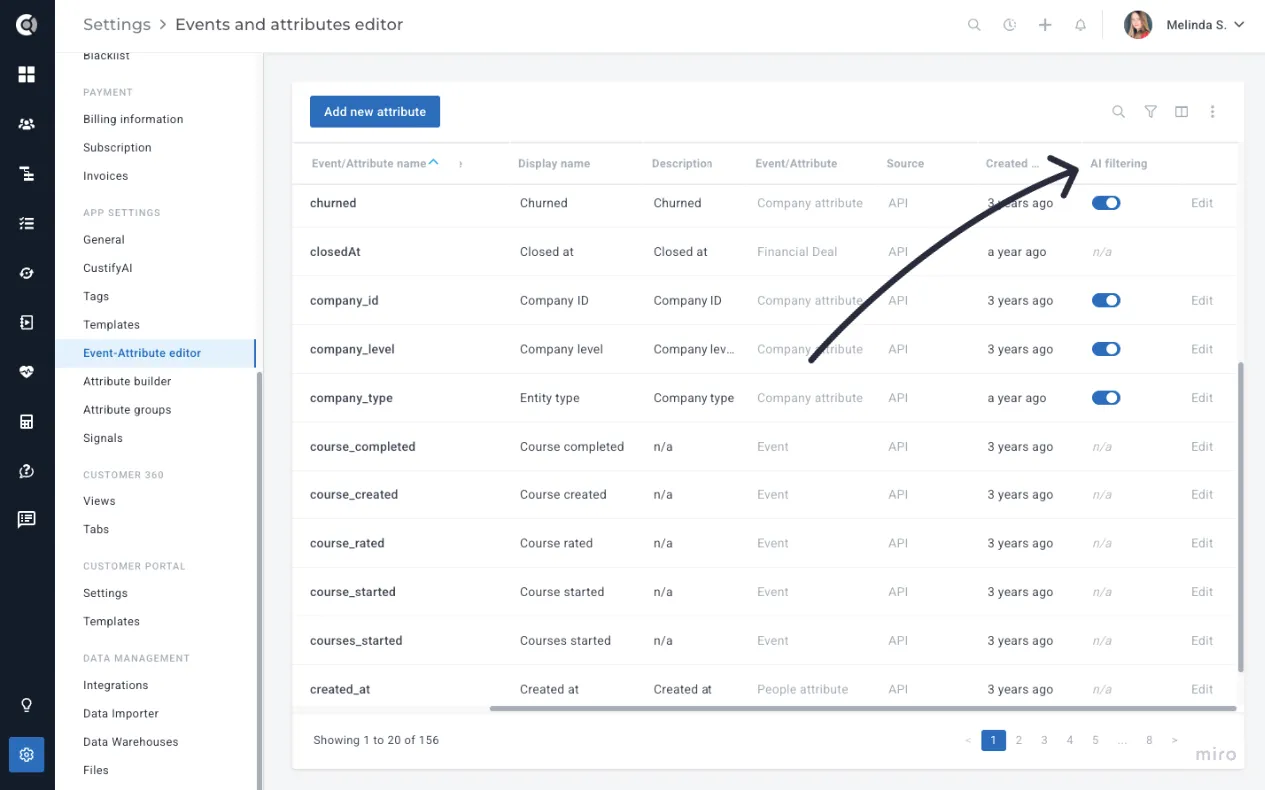Click the plus icon in top header
Image resolution: width=1265 pixels, height=790 pixels.
1045,25
